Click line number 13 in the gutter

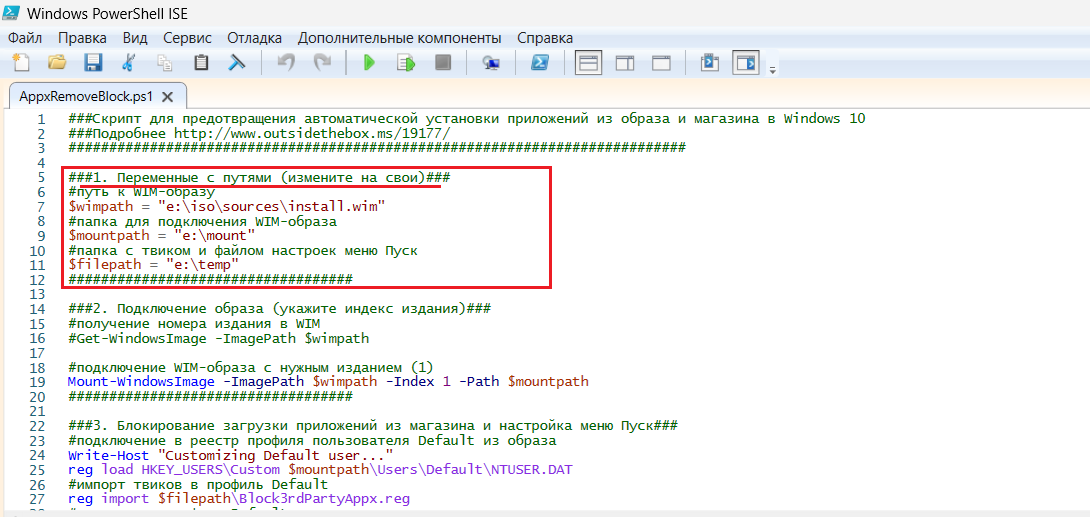[x=38, y=294]
